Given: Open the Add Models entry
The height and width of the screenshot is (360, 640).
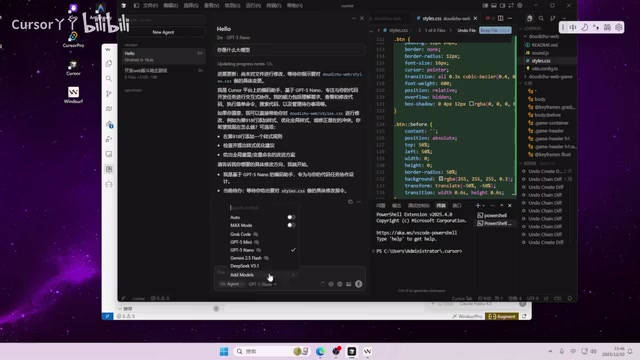Looking at the screenshot, I should tap(263, 275).
